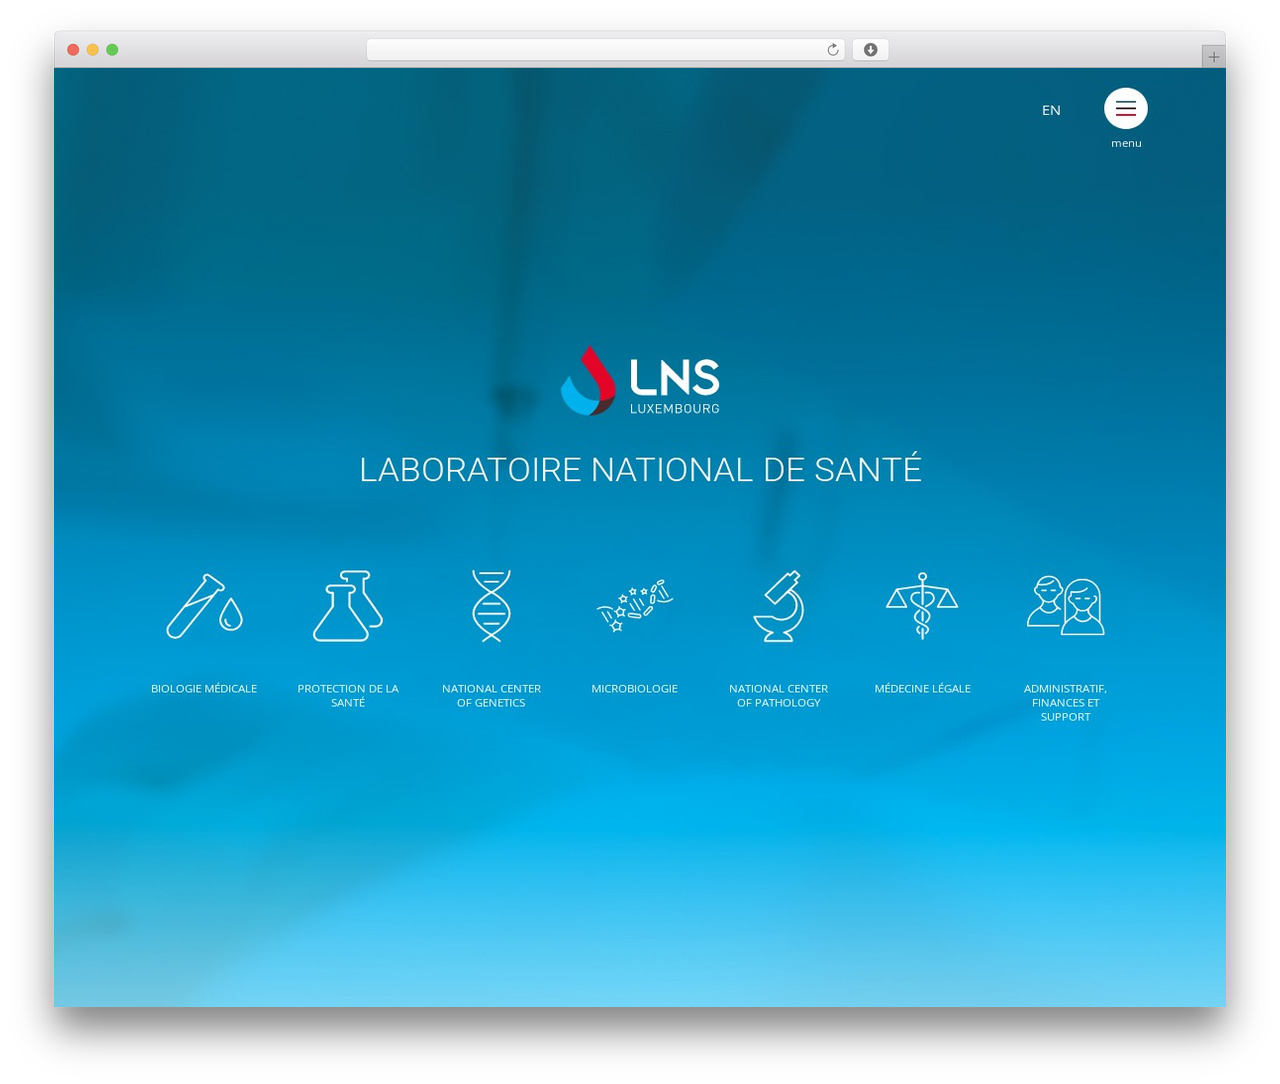Image resolution: width=1280 pixels, height=1084 pixels.
Task: Select the Protection de la Santé flask icon
Action: pos(348,606)
